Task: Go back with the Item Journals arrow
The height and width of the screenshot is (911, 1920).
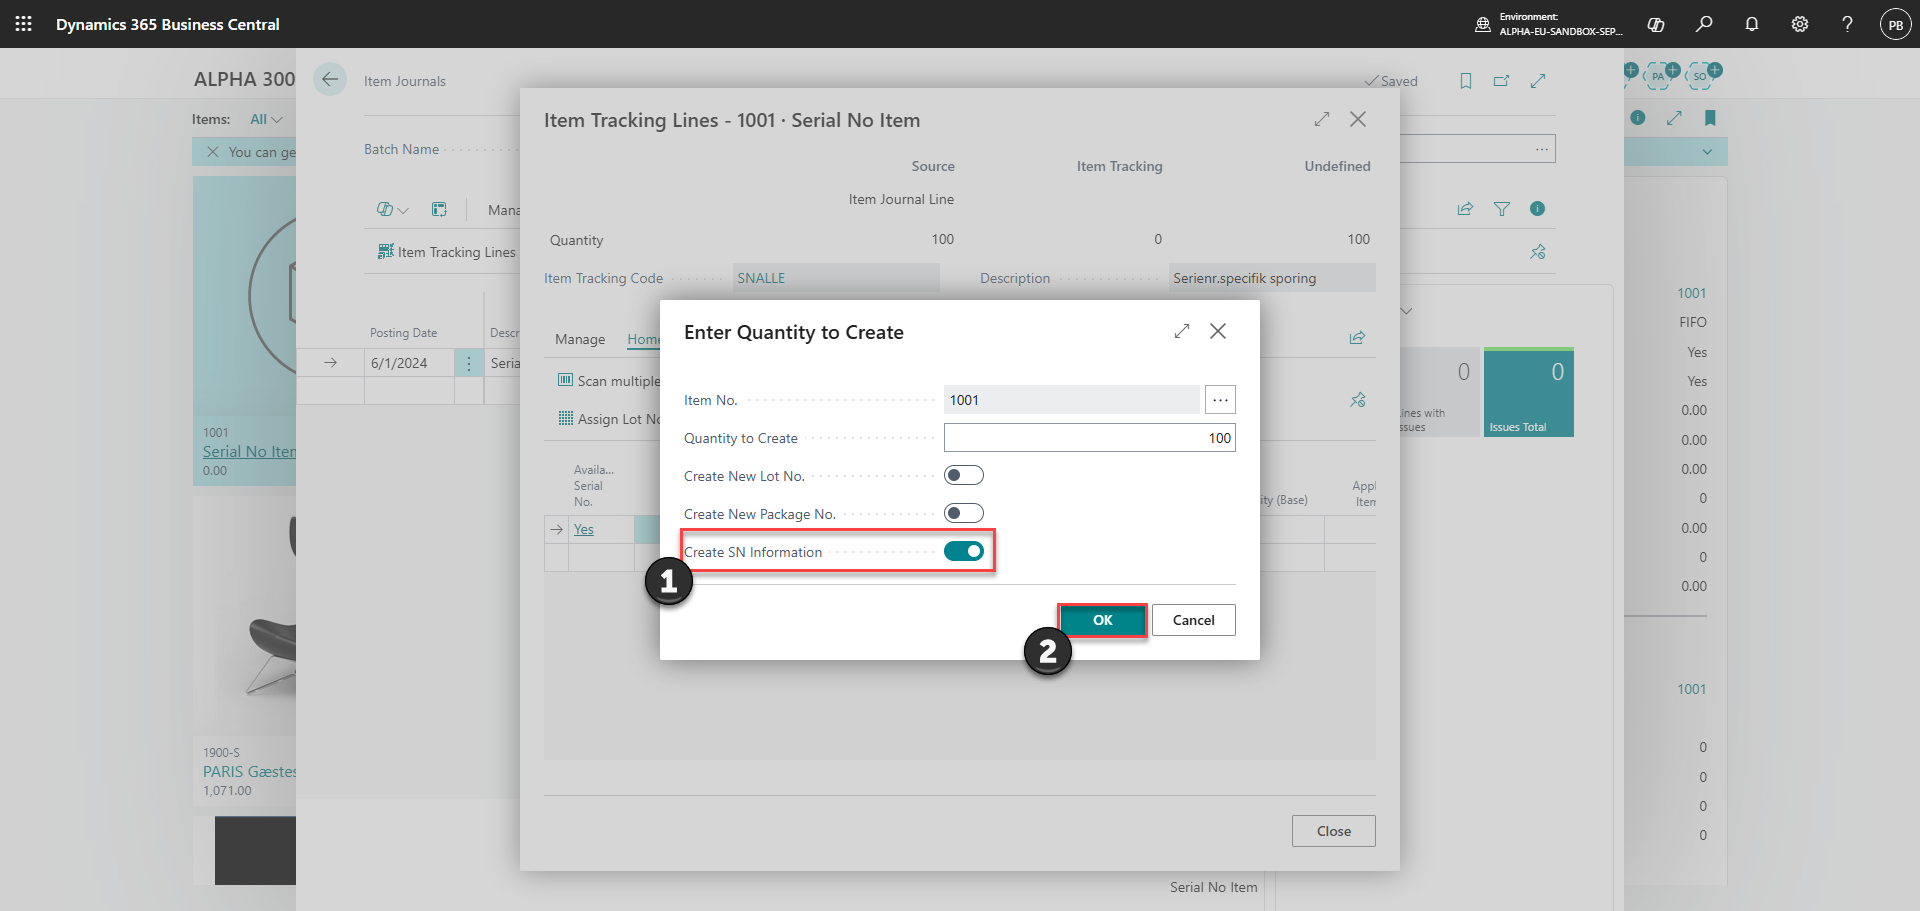Action: point(330,80)
